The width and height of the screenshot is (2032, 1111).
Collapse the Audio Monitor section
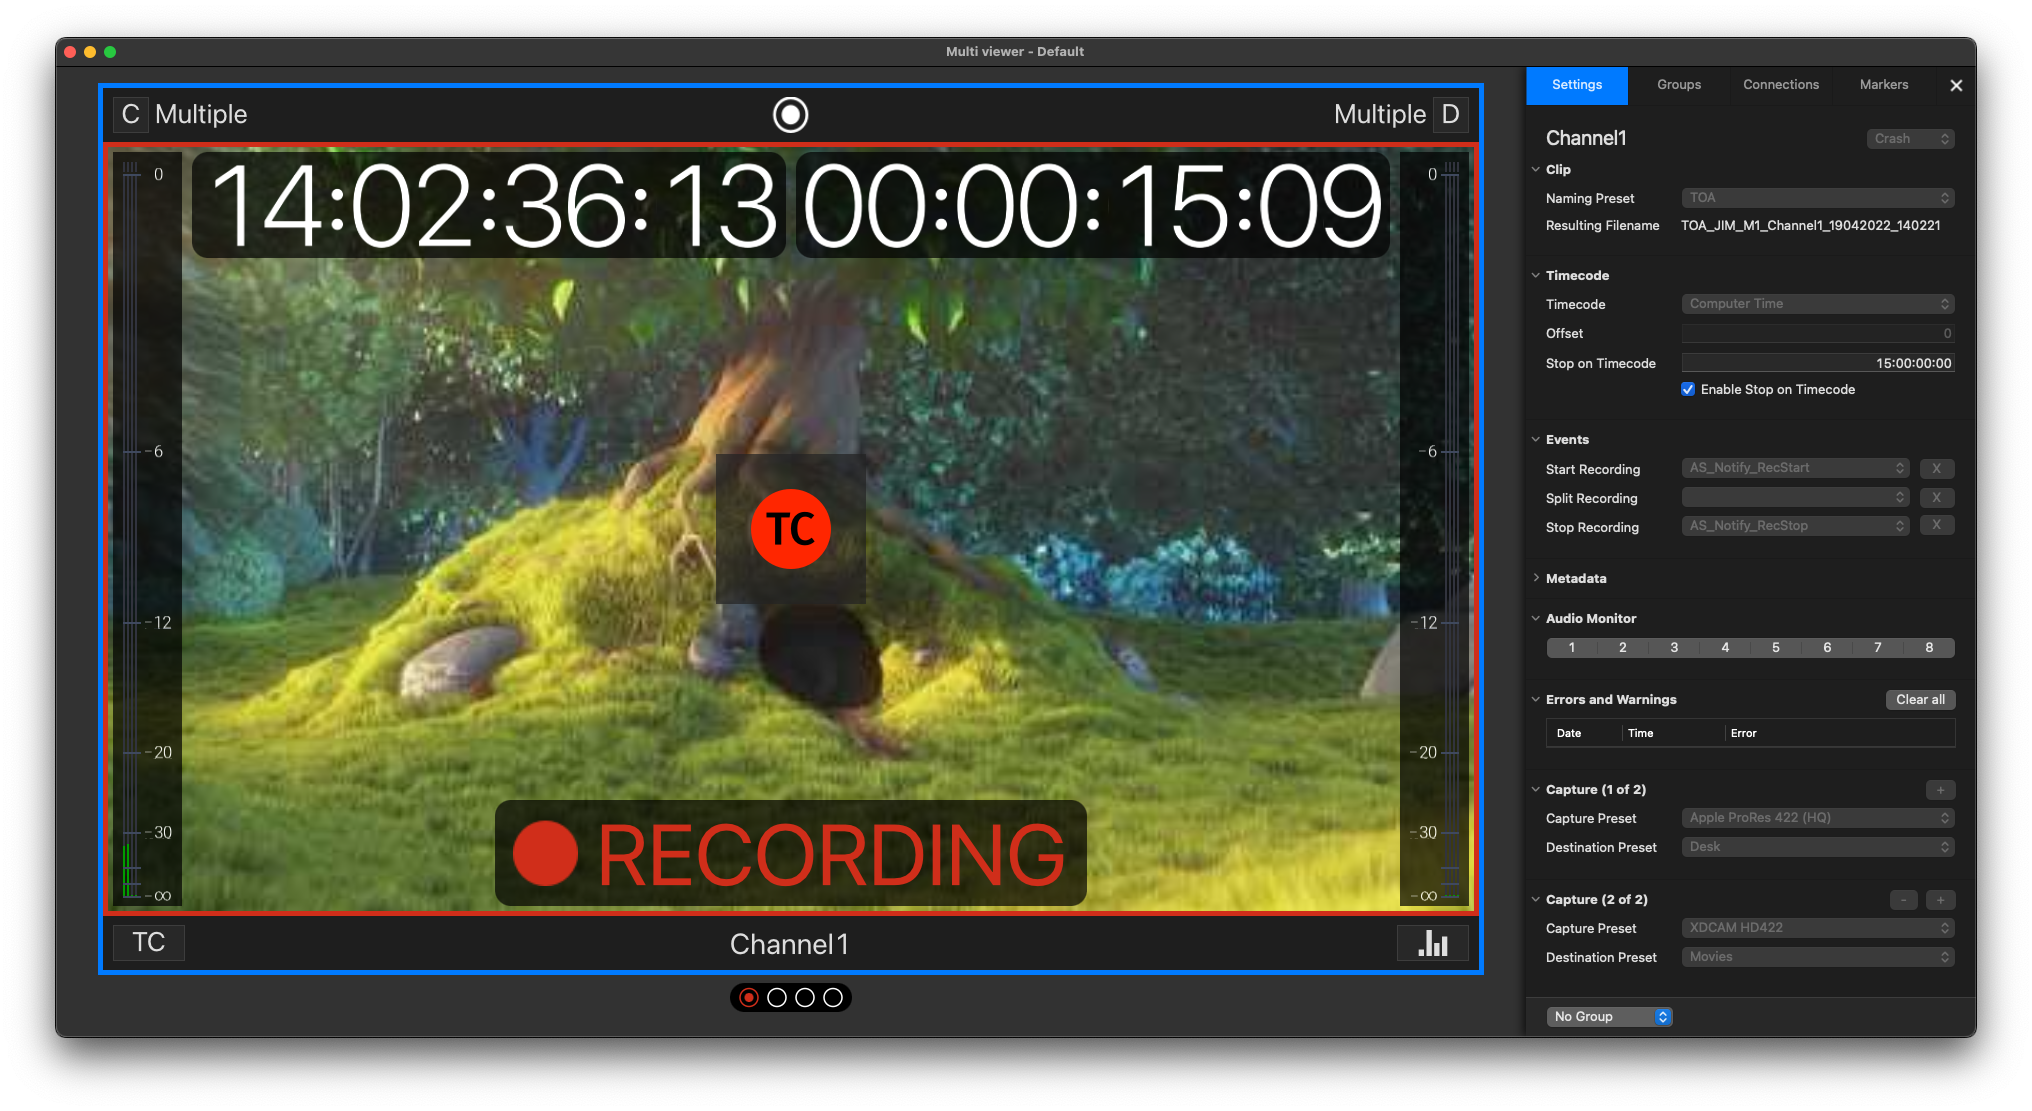pos(1536,618)
